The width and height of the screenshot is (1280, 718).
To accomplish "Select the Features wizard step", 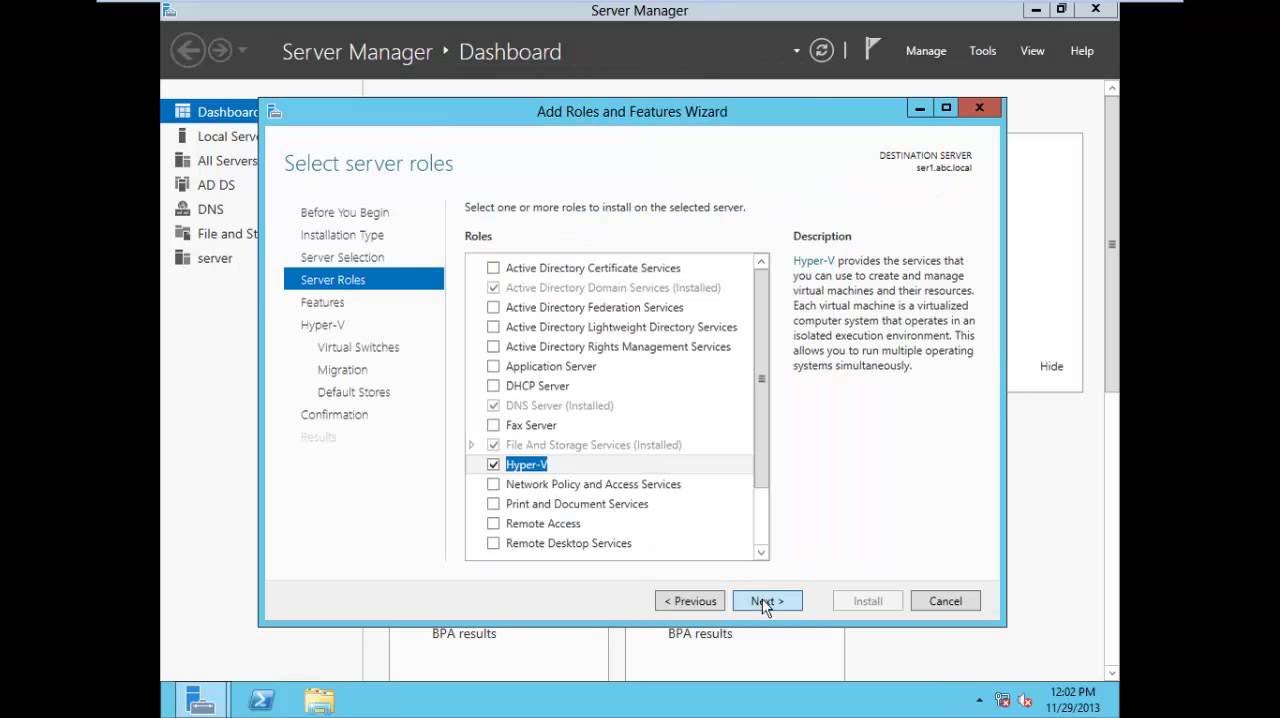I will (322, 302).
